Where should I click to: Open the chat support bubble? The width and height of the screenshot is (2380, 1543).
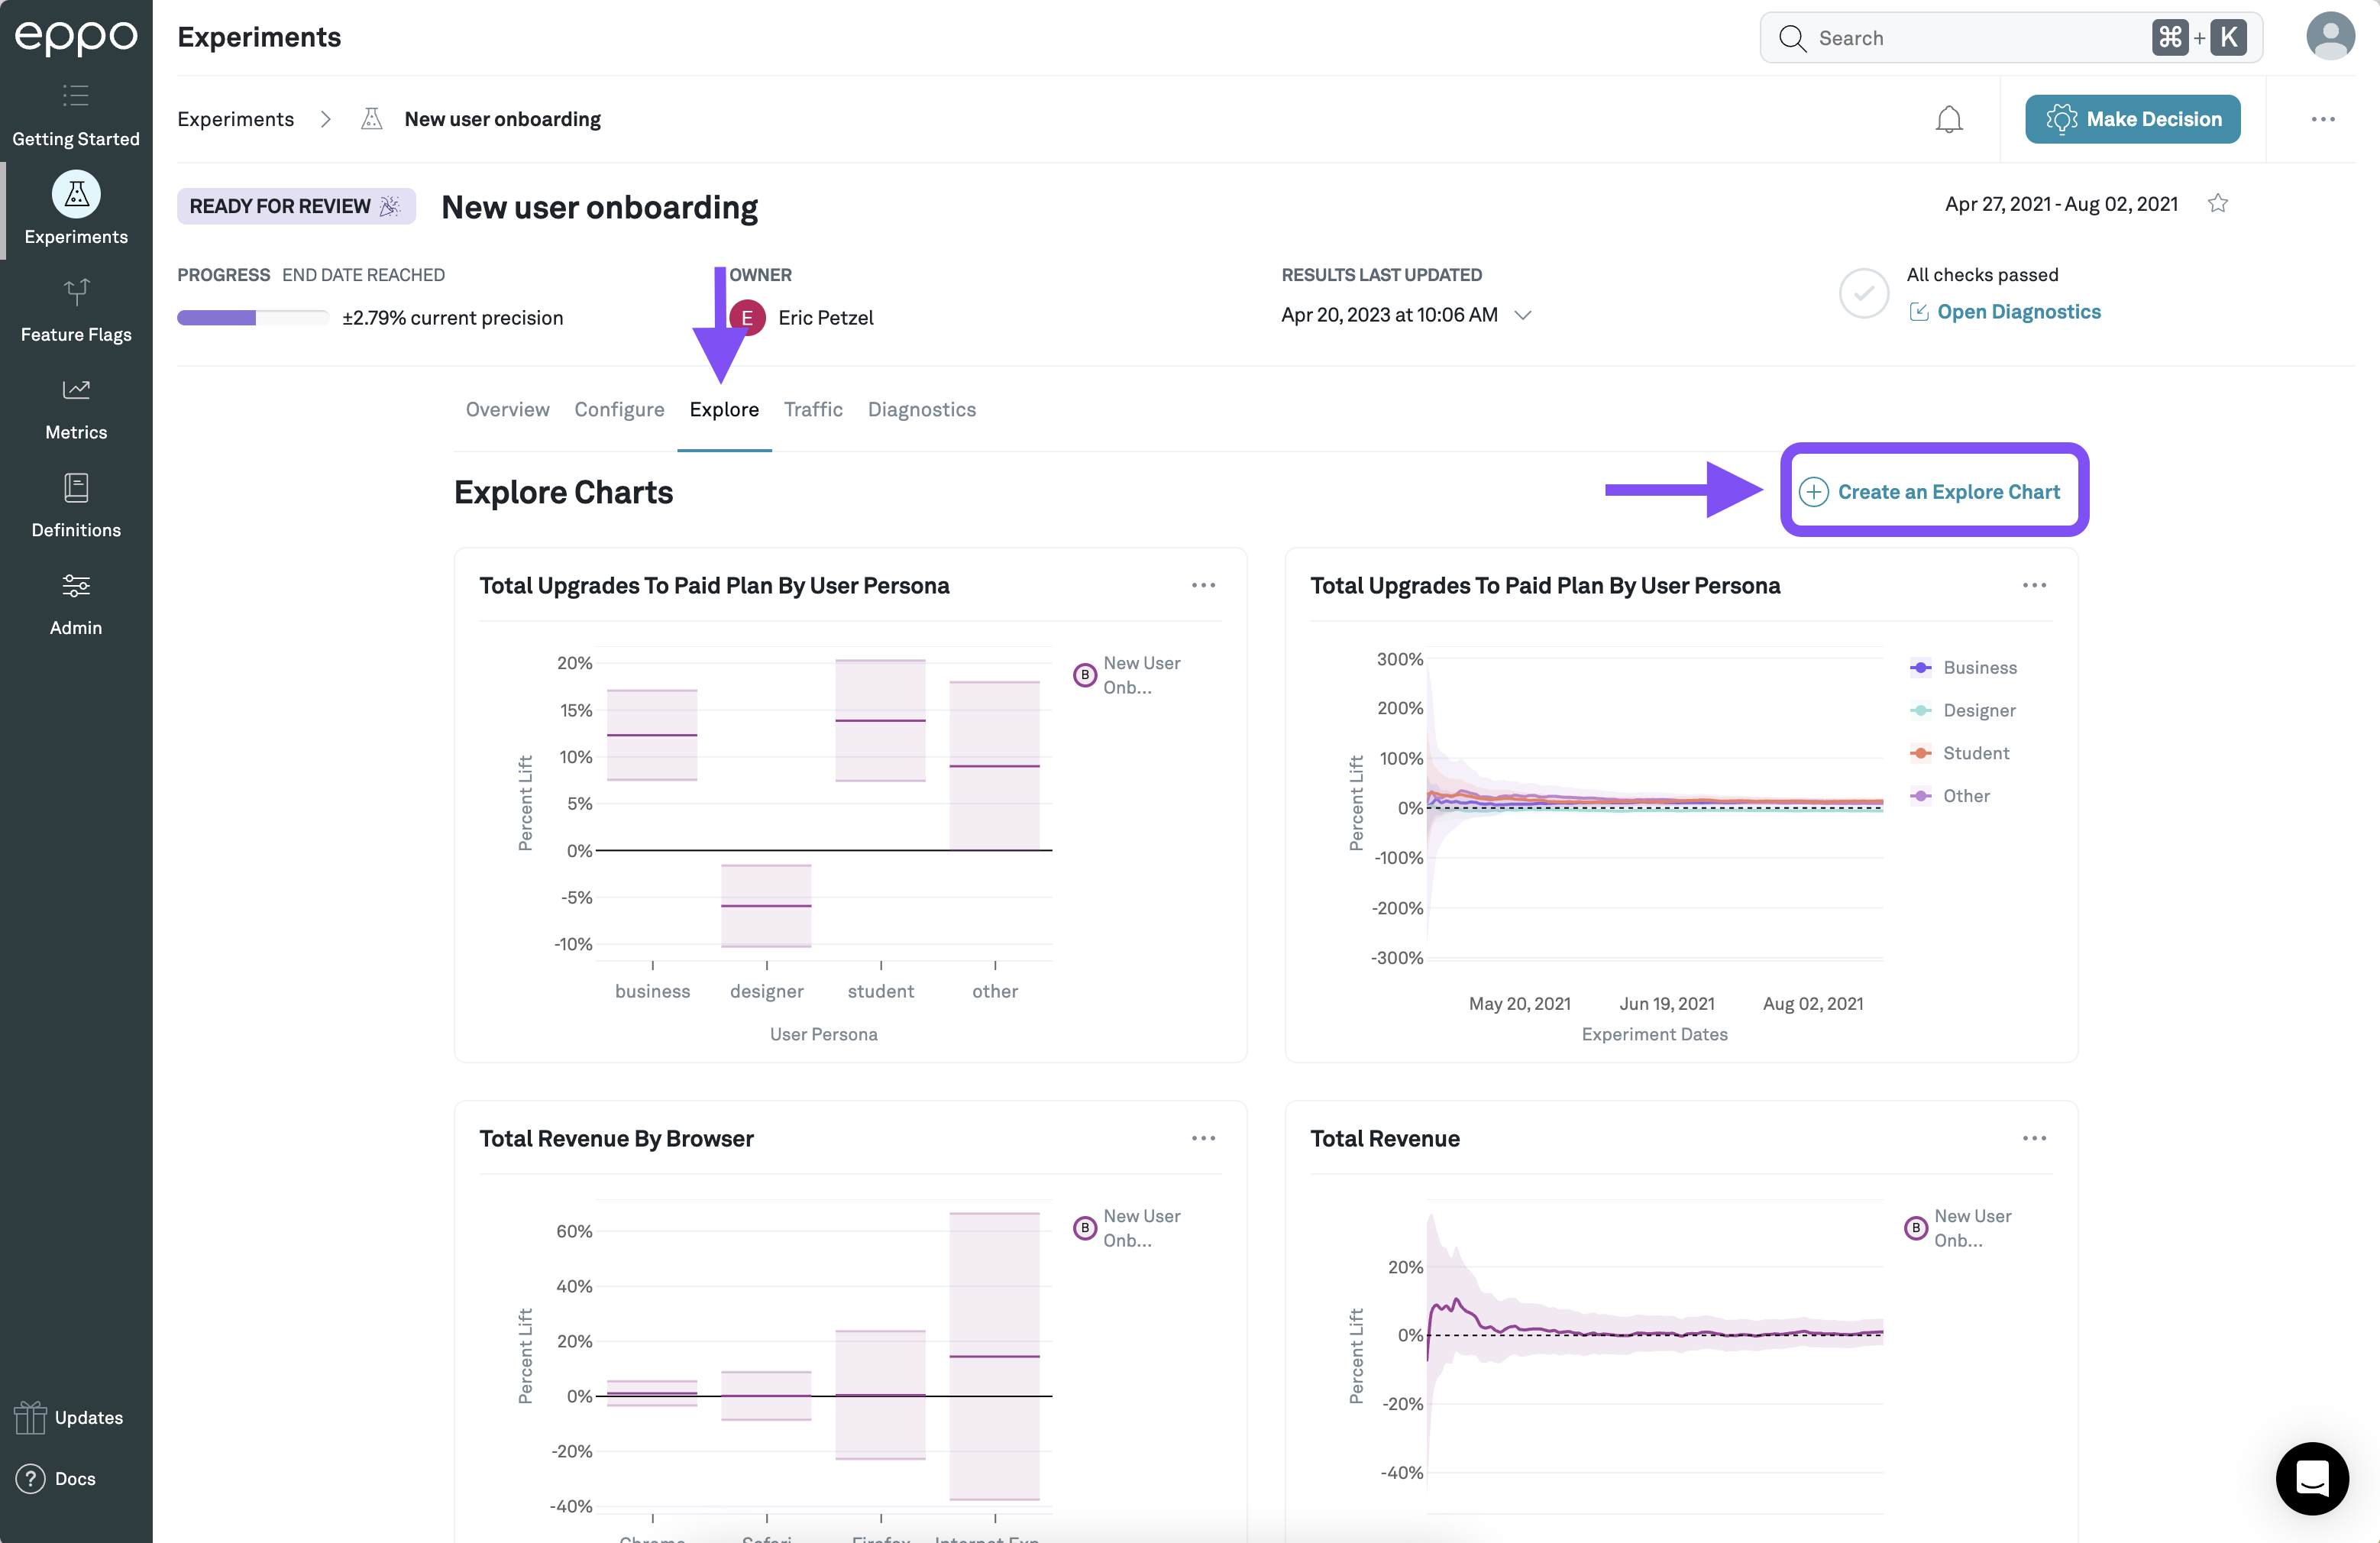tap(2311, 1477)
